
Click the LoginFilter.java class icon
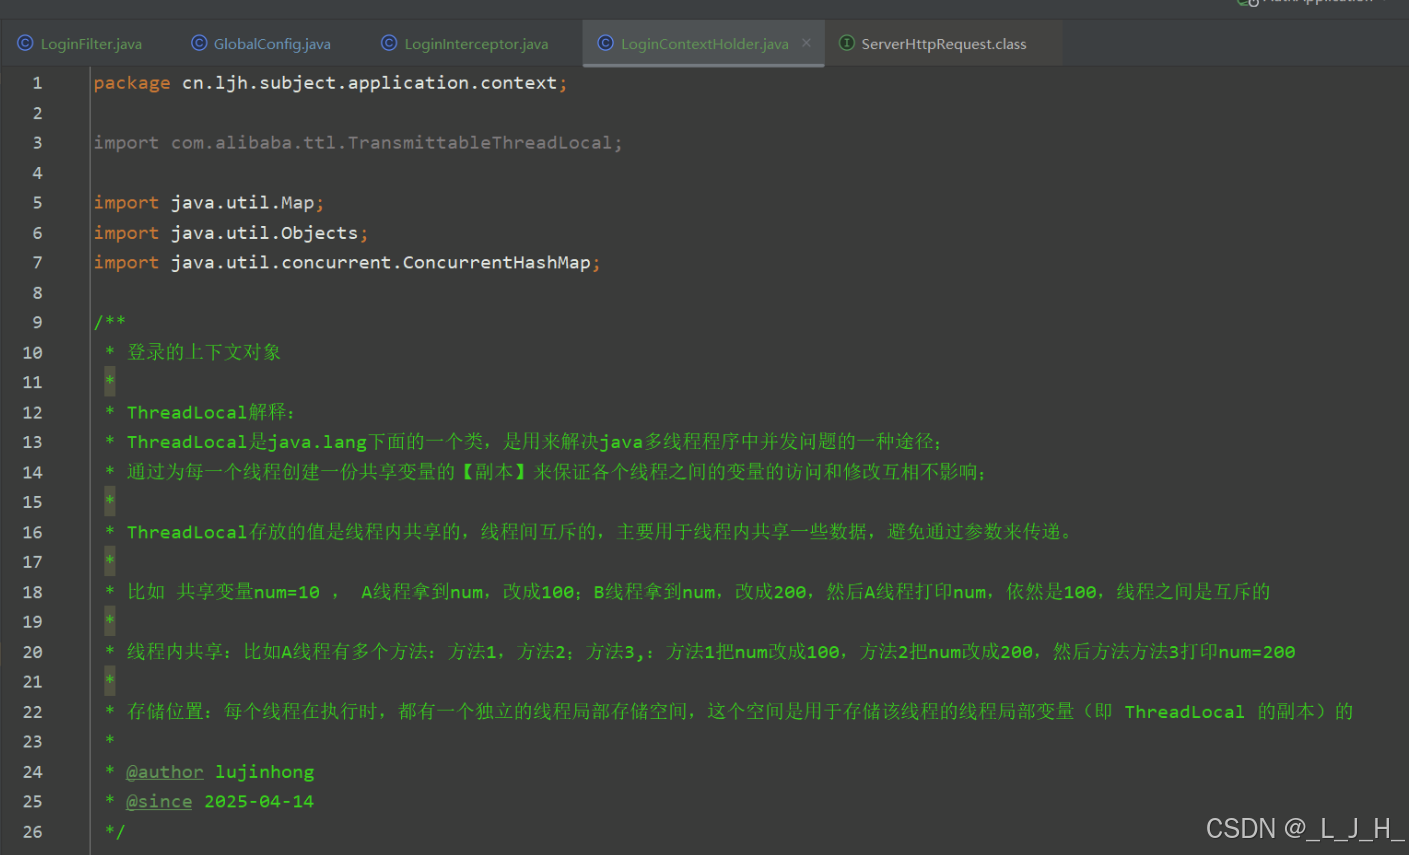(x=25, y=44)
